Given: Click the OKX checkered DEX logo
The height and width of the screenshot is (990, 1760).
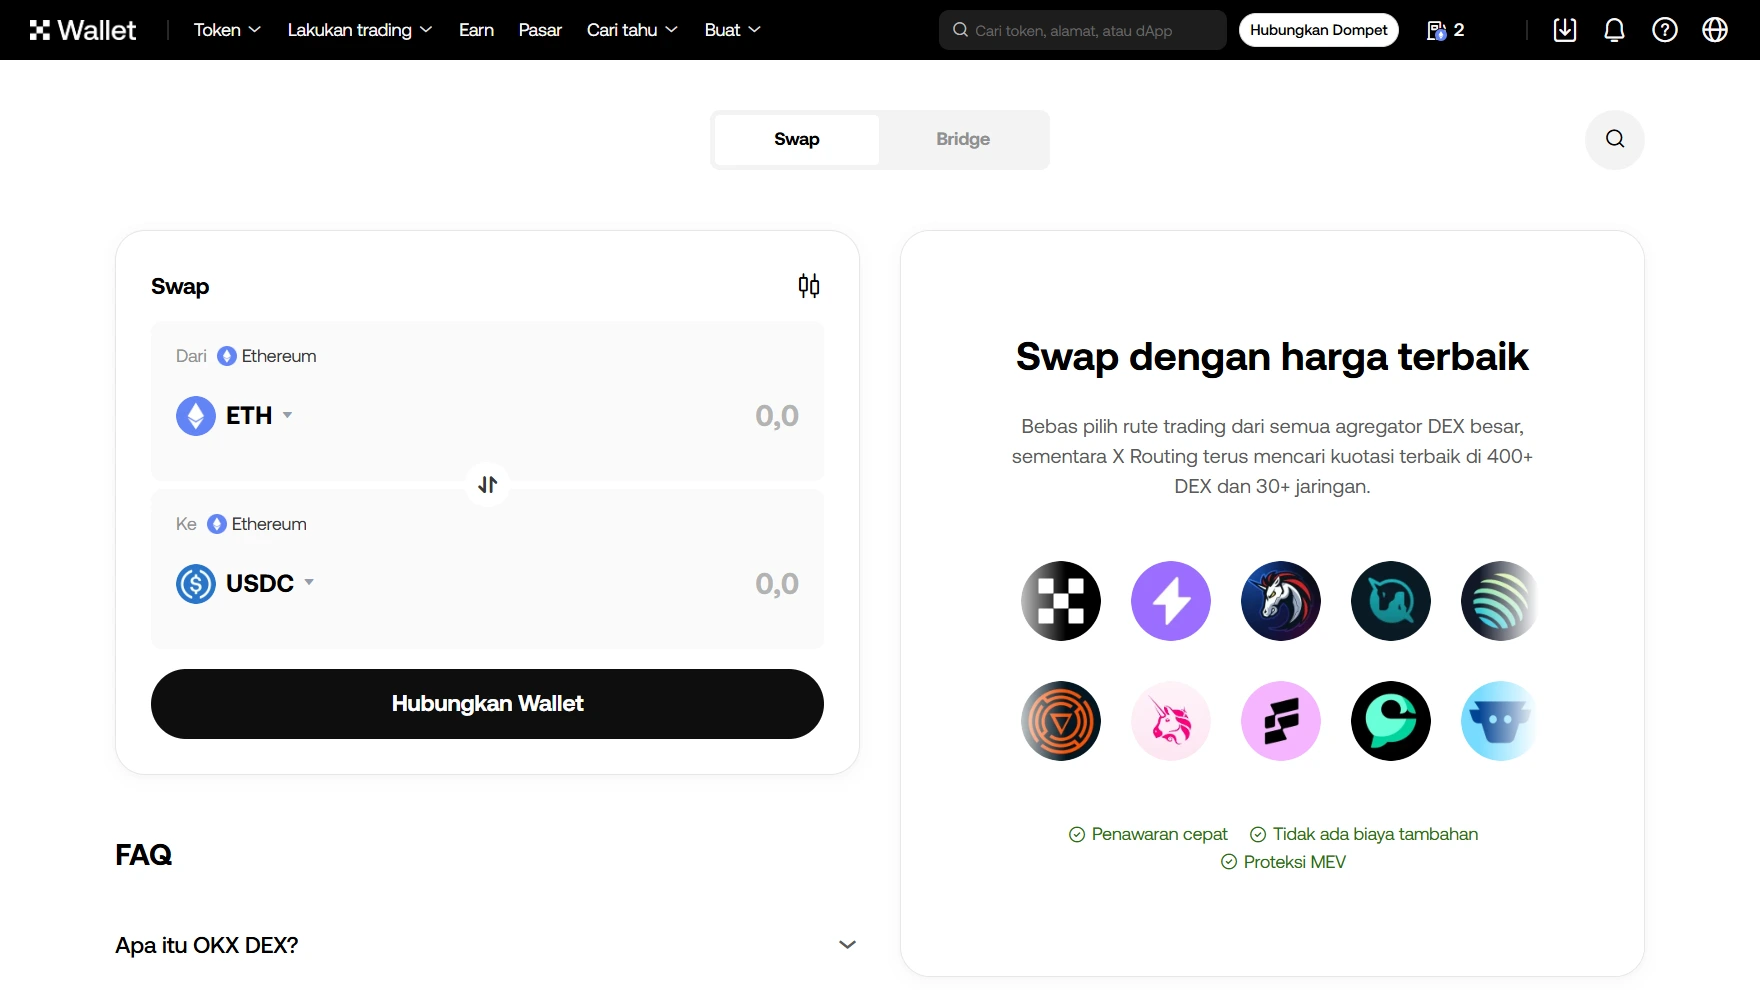Looking at the screenshot, I should click(1061, 601).
